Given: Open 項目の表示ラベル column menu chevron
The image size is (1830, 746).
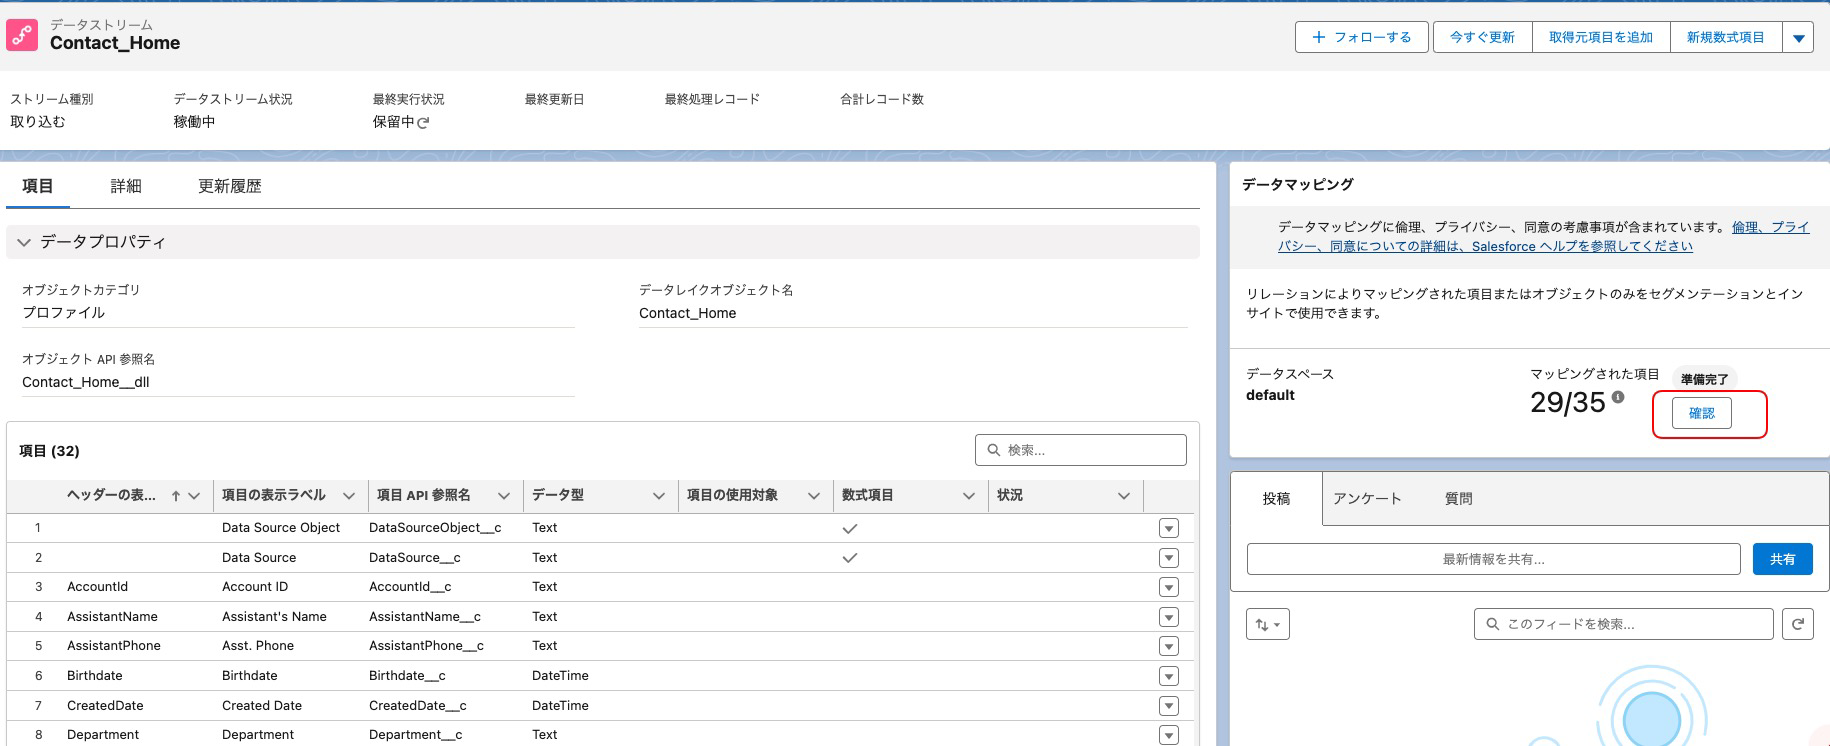Looking at the screenshot, I should click(x=349, y=496).
